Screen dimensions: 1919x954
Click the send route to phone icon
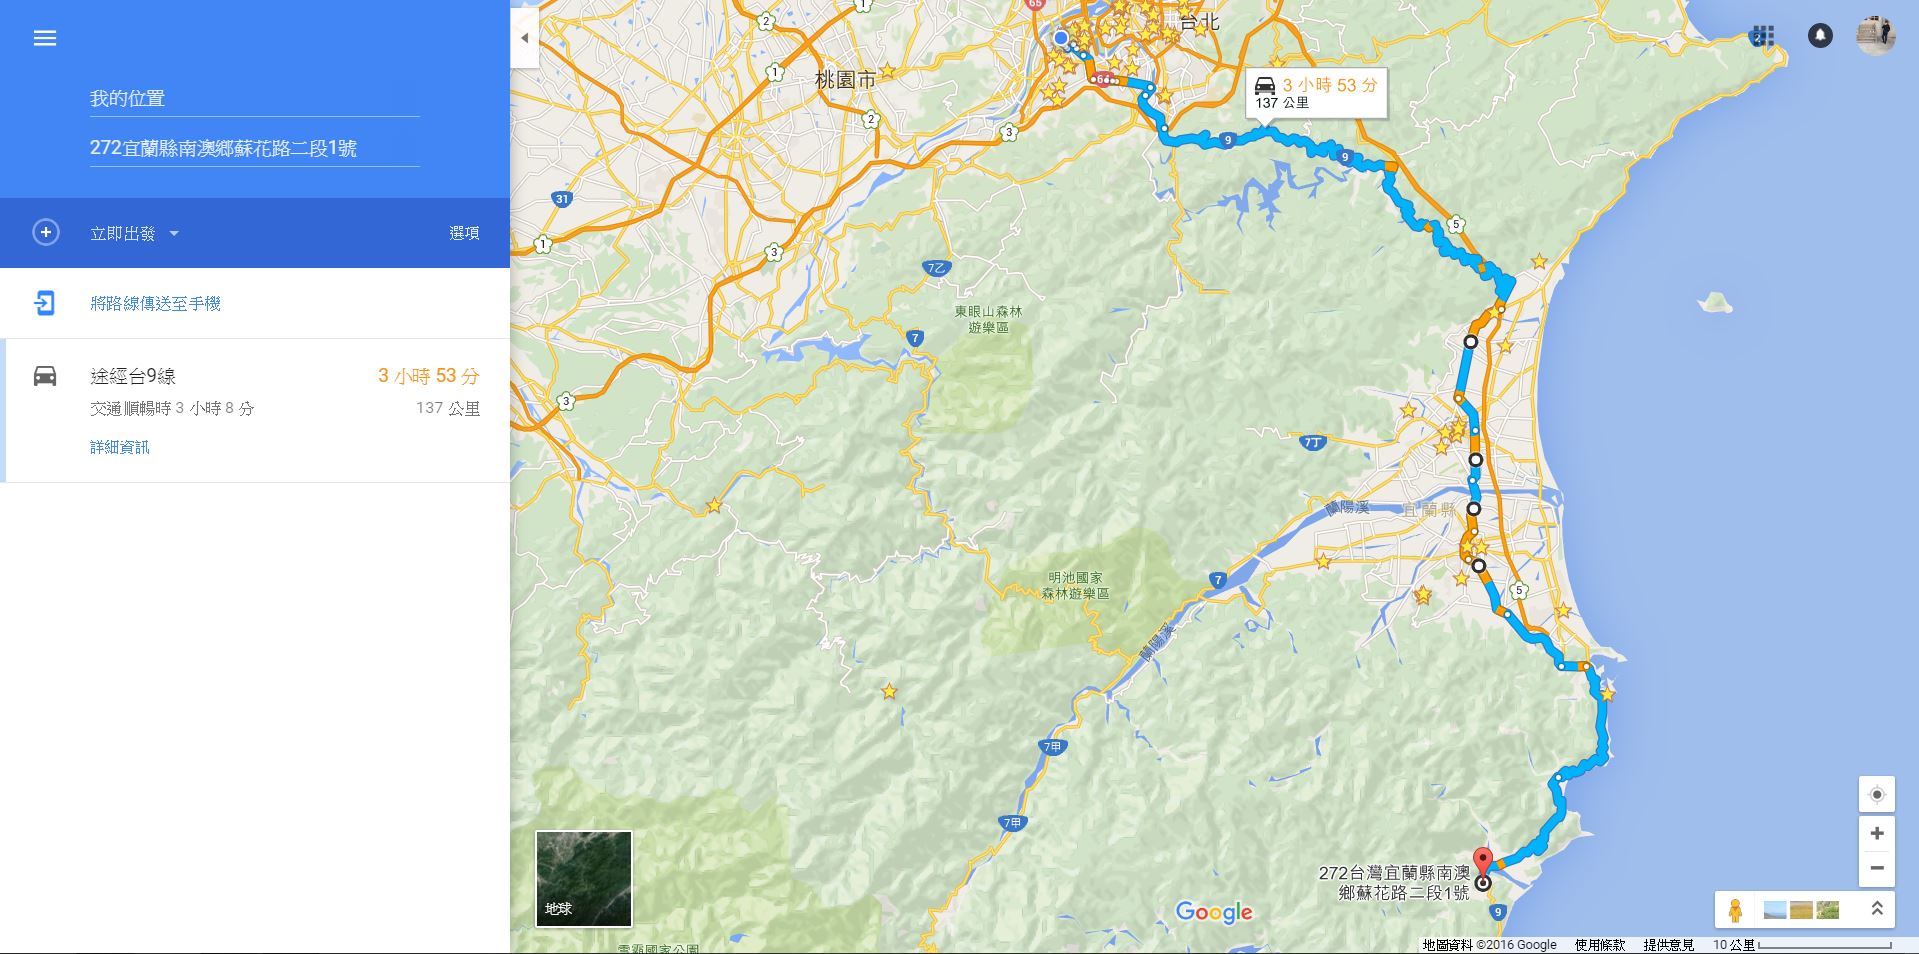tap(45, 303)
